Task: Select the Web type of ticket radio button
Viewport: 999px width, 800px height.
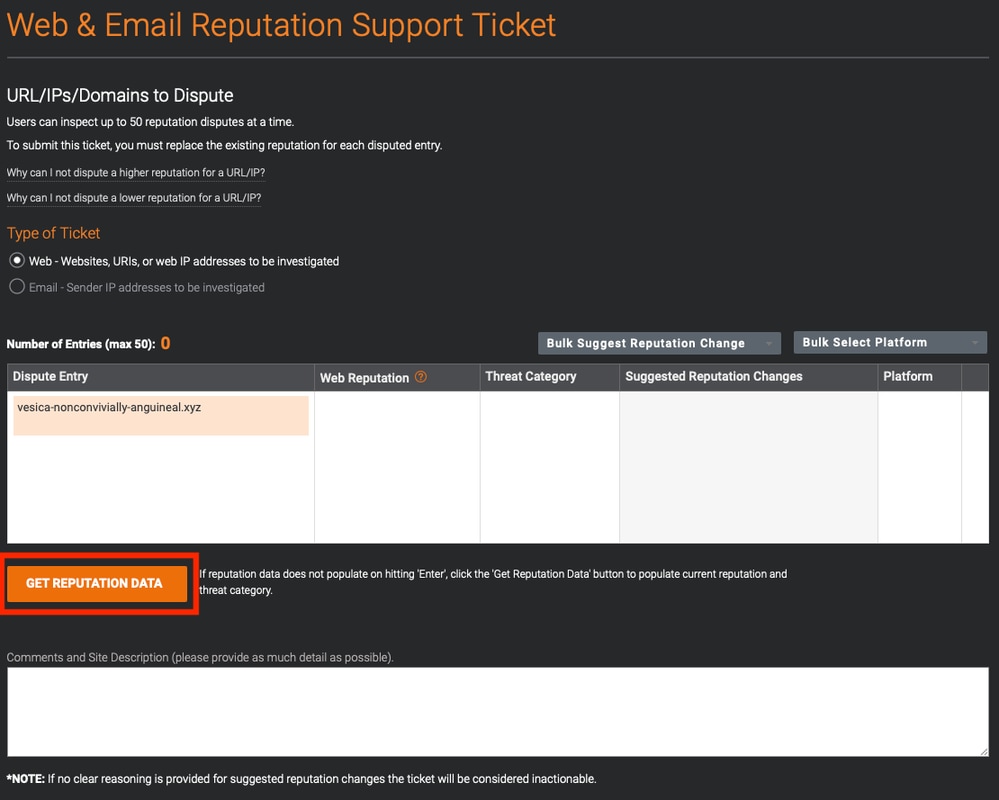Action: coord(17,261)
